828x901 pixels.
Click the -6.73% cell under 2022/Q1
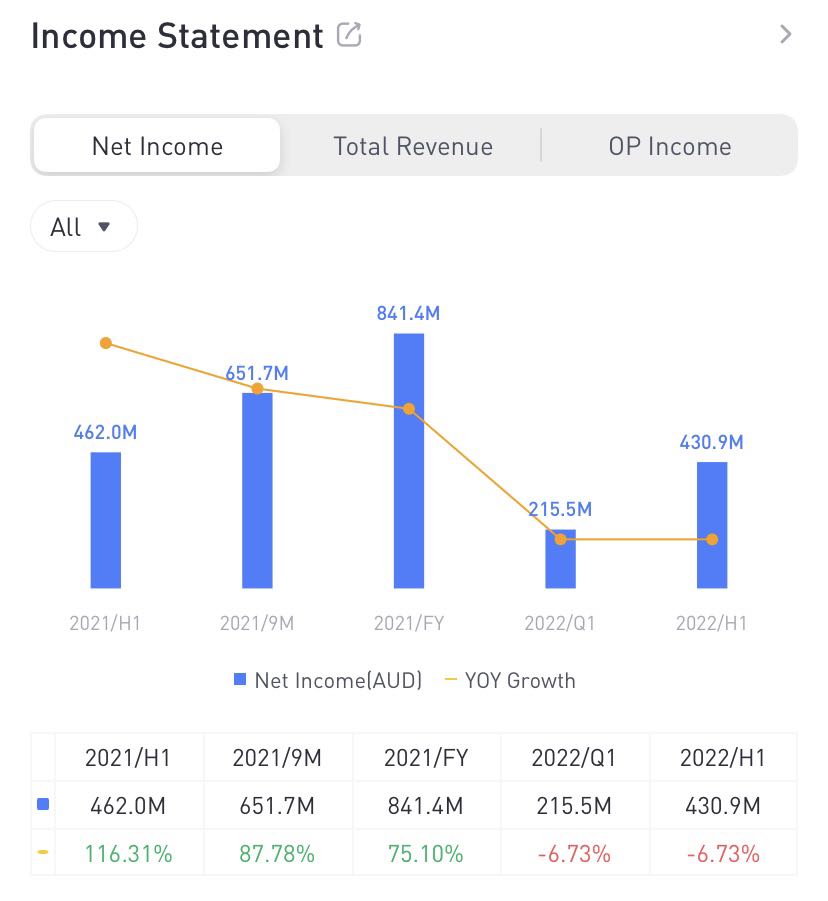coord(574,854)
